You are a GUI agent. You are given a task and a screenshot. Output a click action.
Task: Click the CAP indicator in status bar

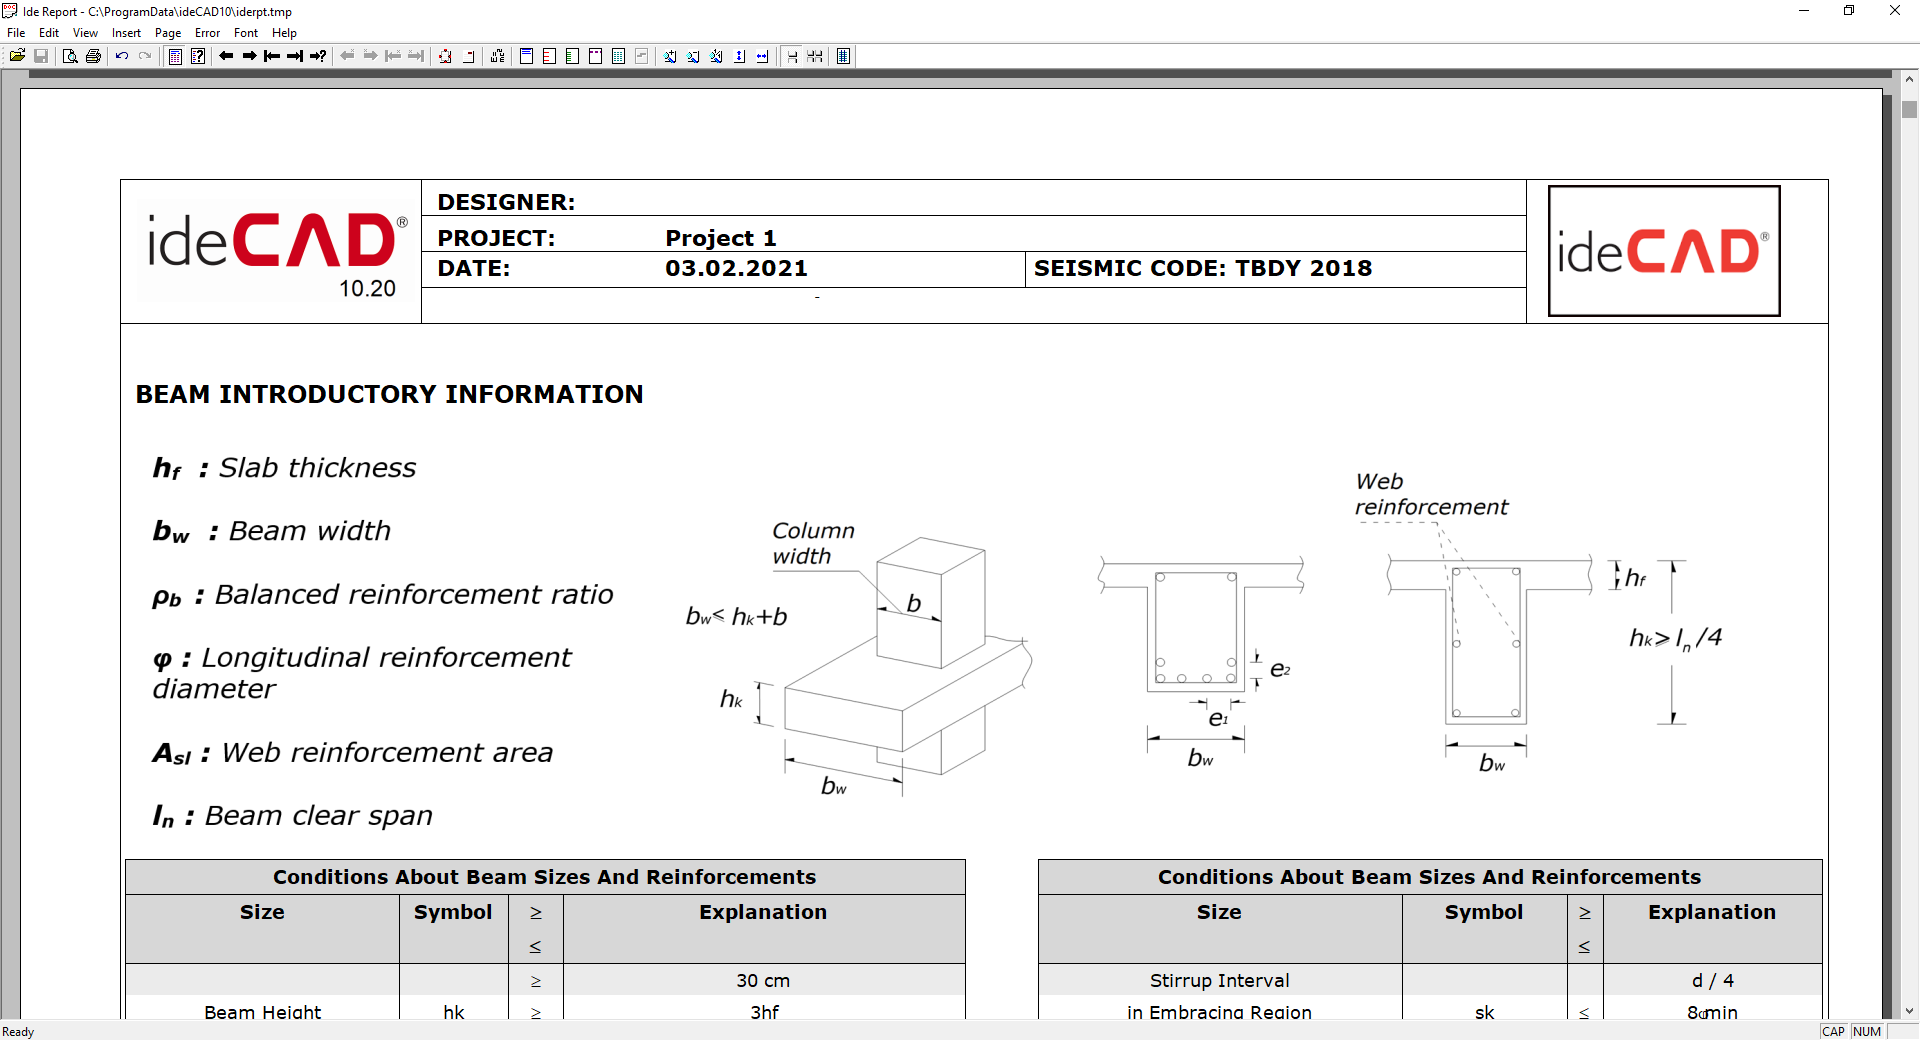[x=1833, y=1032]
